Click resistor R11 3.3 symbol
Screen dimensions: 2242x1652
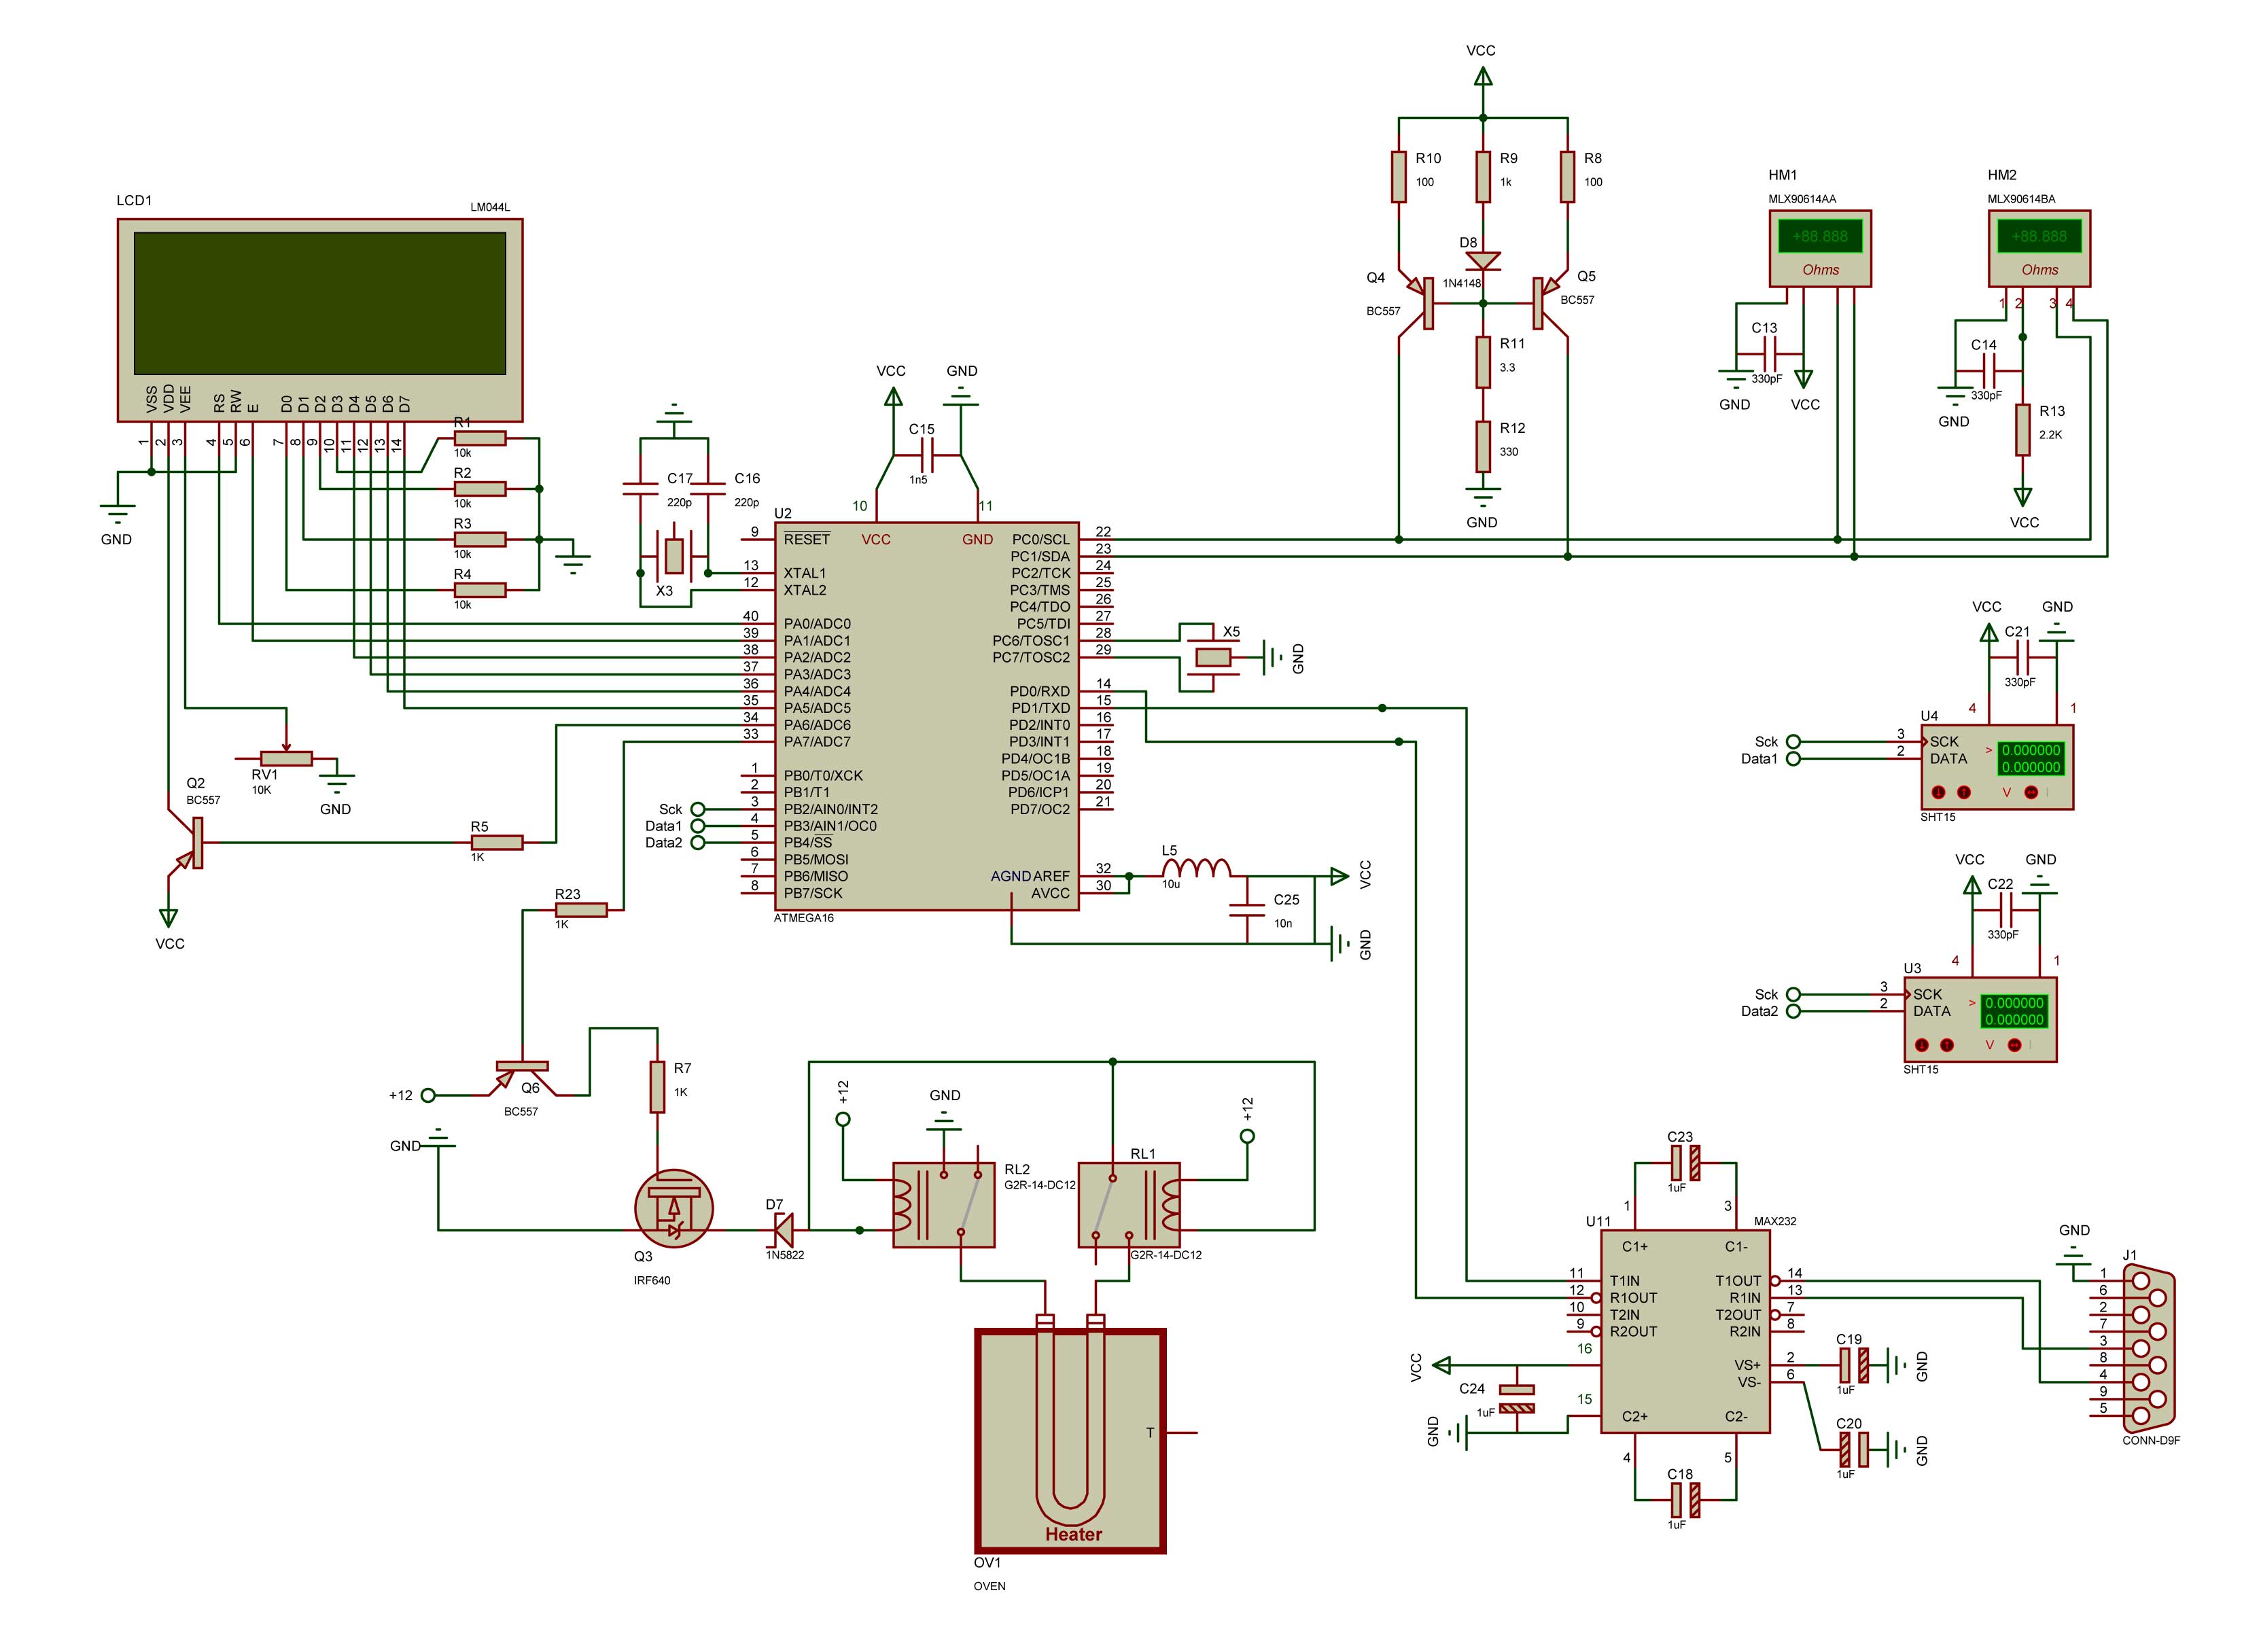tap(1483, 362)
